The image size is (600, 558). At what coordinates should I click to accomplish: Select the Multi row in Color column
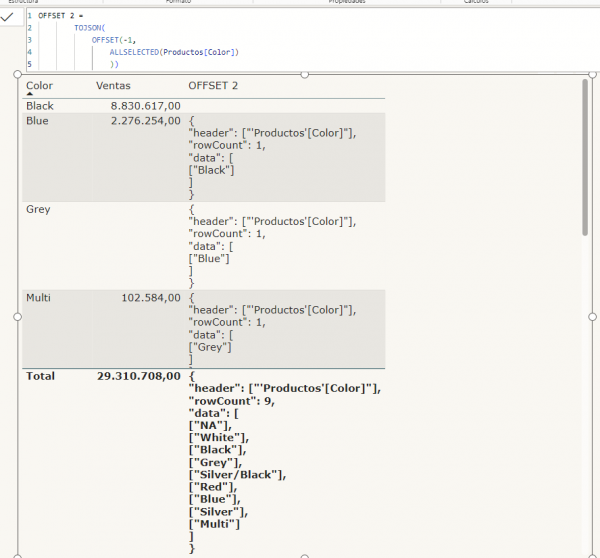(38, 298)
